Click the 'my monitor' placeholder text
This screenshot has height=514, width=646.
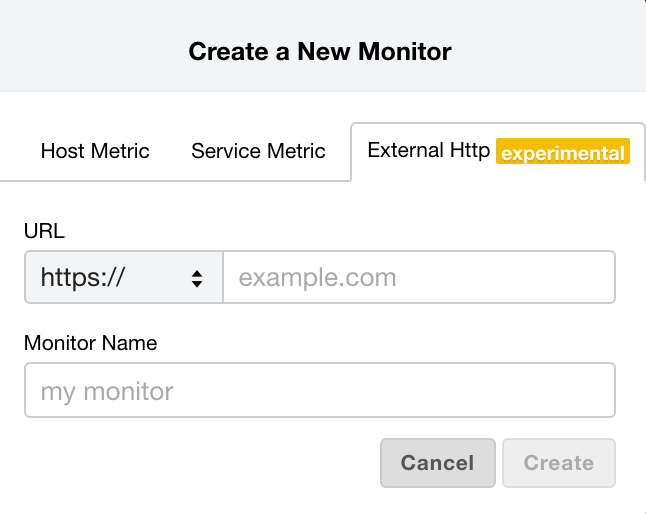point(107,390)
